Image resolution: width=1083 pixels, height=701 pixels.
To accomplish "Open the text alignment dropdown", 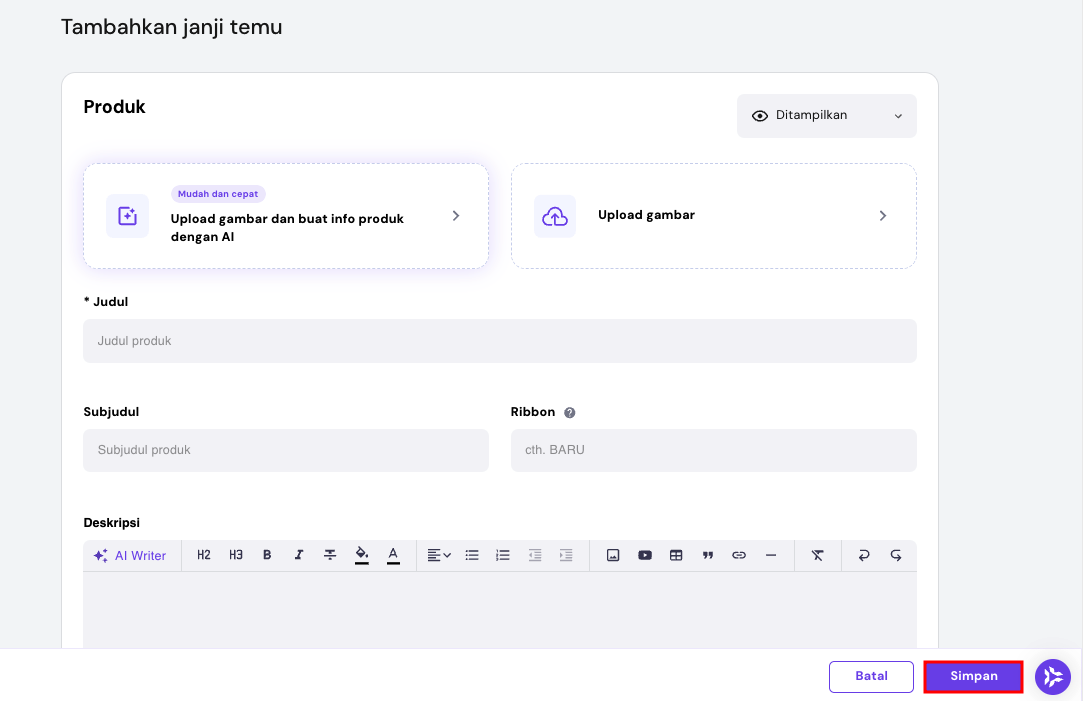I will [438, 555].
